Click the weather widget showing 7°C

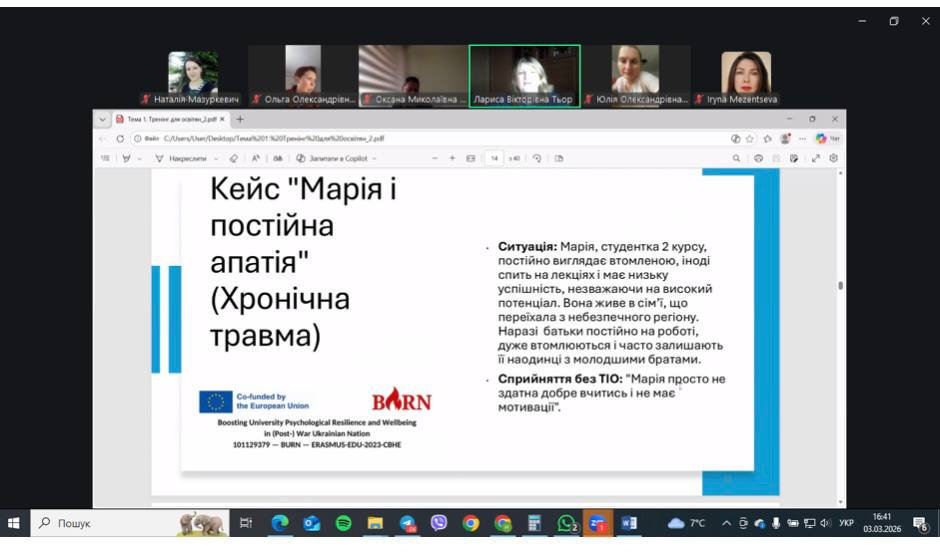click(686, 523)
